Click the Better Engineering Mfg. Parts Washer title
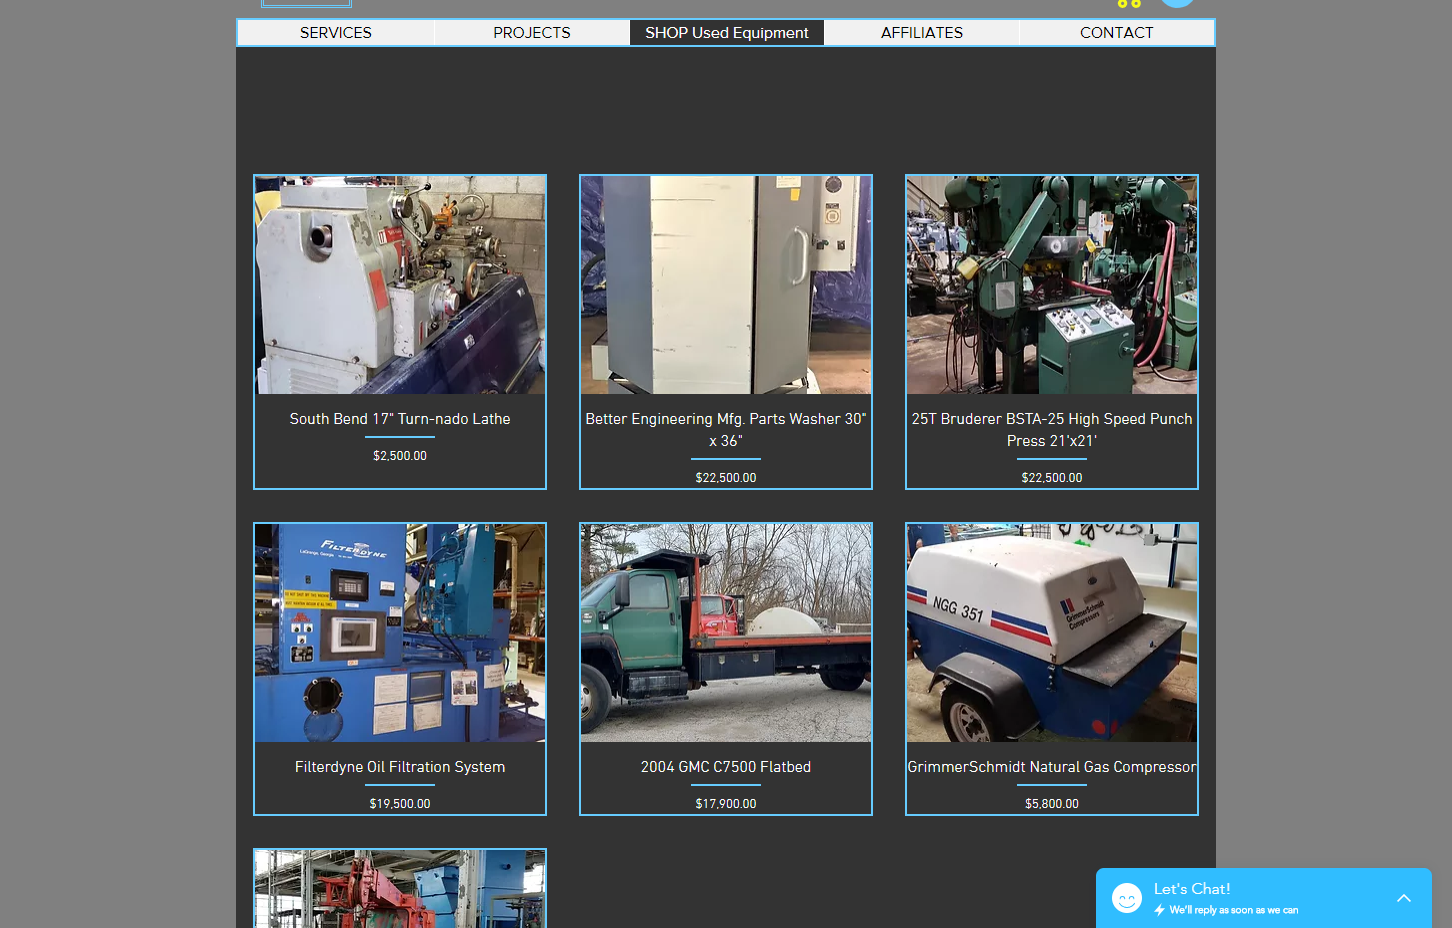 point(726,430)
